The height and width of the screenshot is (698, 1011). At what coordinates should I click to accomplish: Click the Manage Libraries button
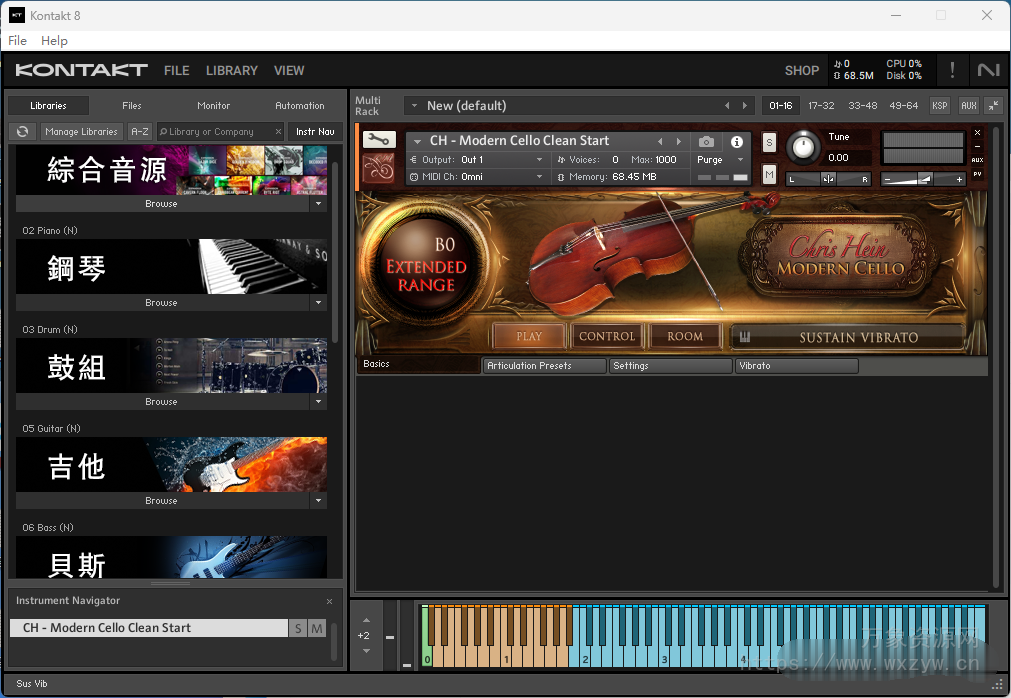[81, 132]
